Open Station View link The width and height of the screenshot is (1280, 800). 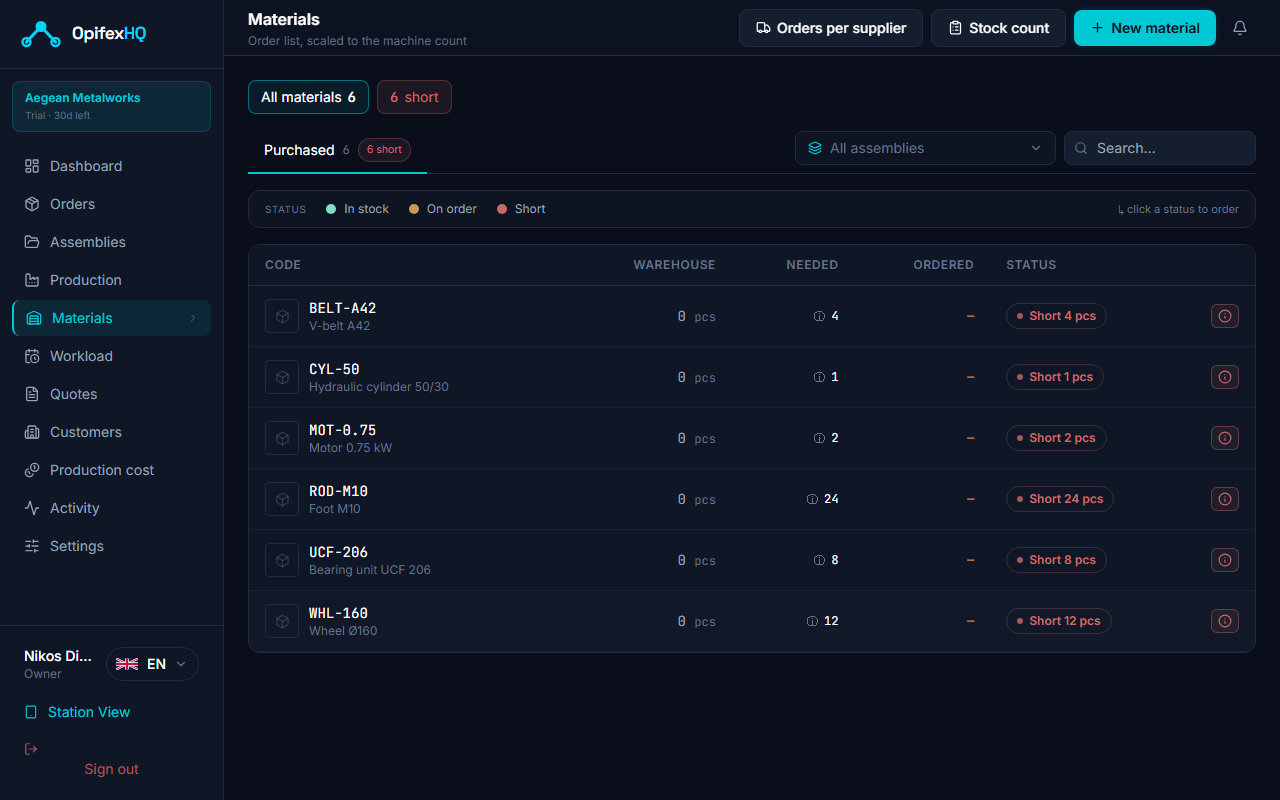(x=78, y=712)
